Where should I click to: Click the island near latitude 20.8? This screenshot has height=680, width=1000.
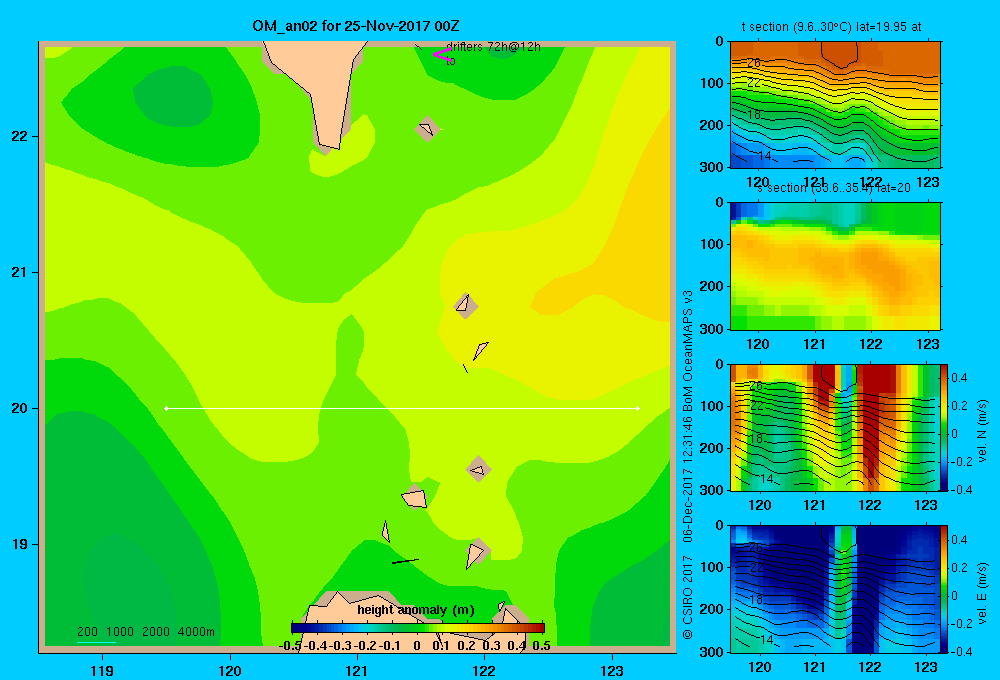tap(465, 305)
